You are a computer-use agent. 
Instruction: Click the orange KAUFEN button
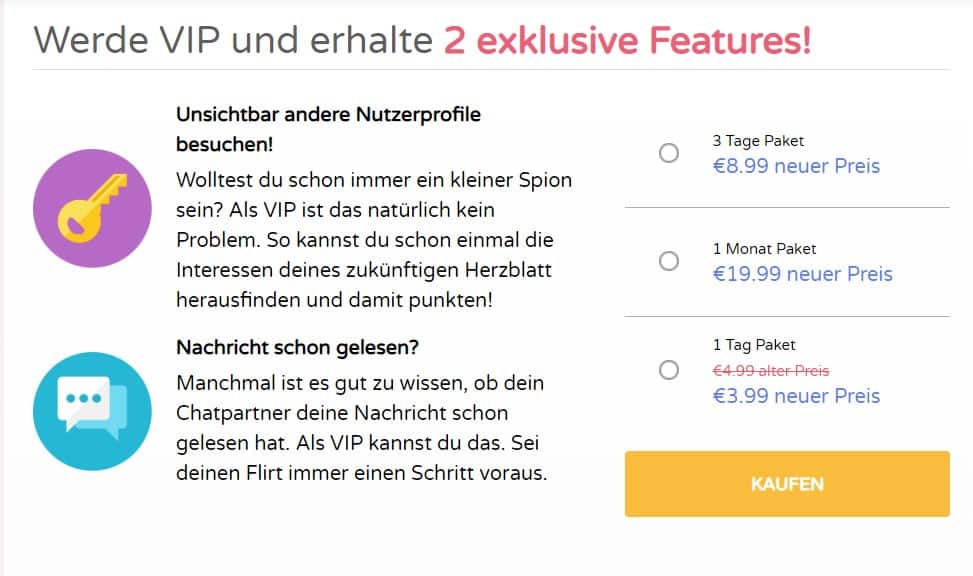(787, 484)
